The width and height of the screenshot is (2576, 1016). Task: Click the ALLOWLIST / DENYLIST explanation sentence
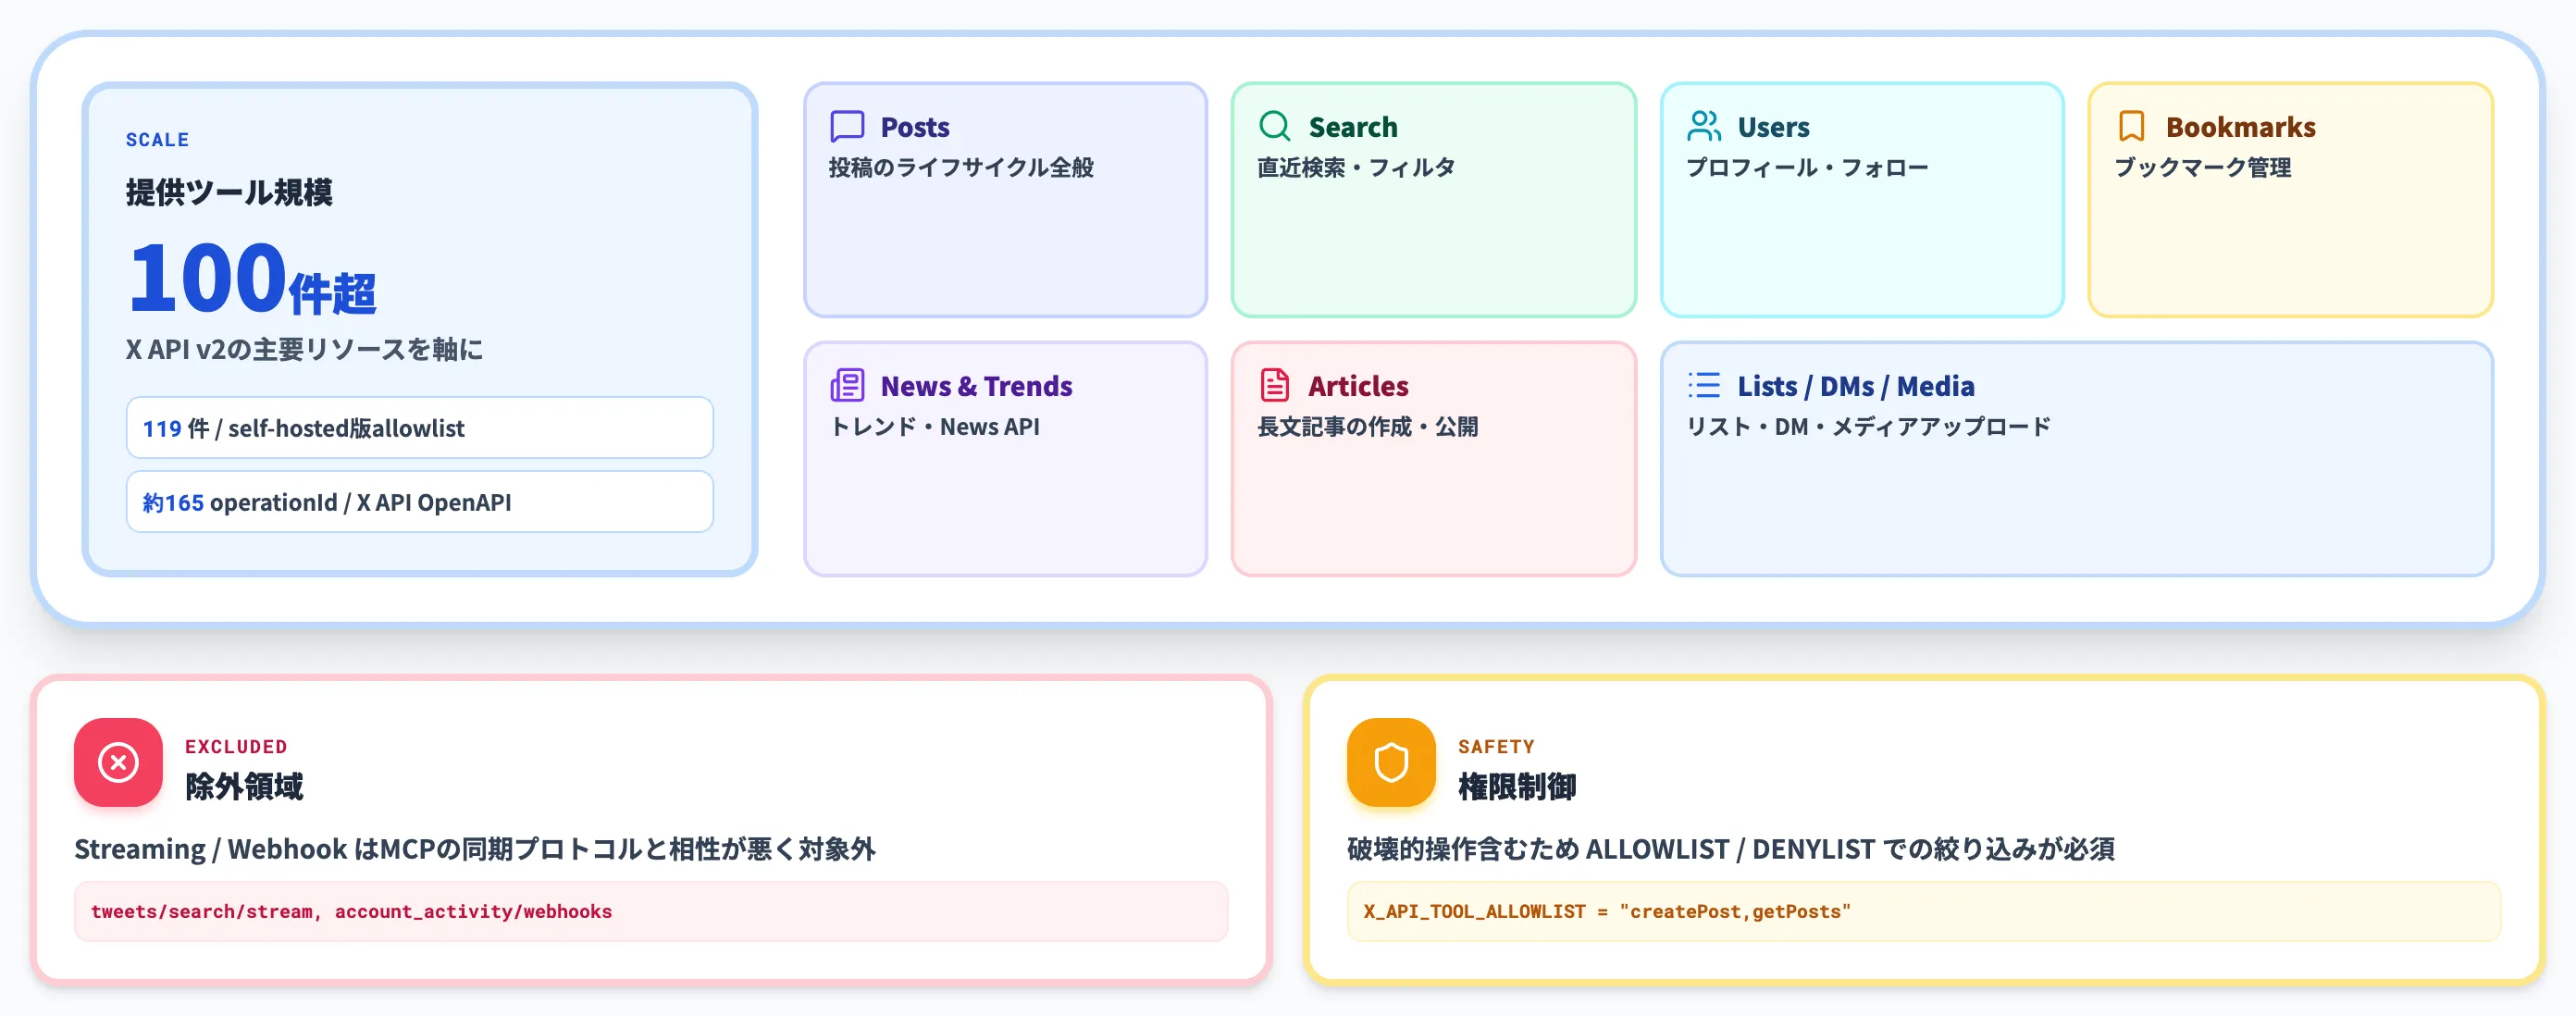tap(1730, 849)
